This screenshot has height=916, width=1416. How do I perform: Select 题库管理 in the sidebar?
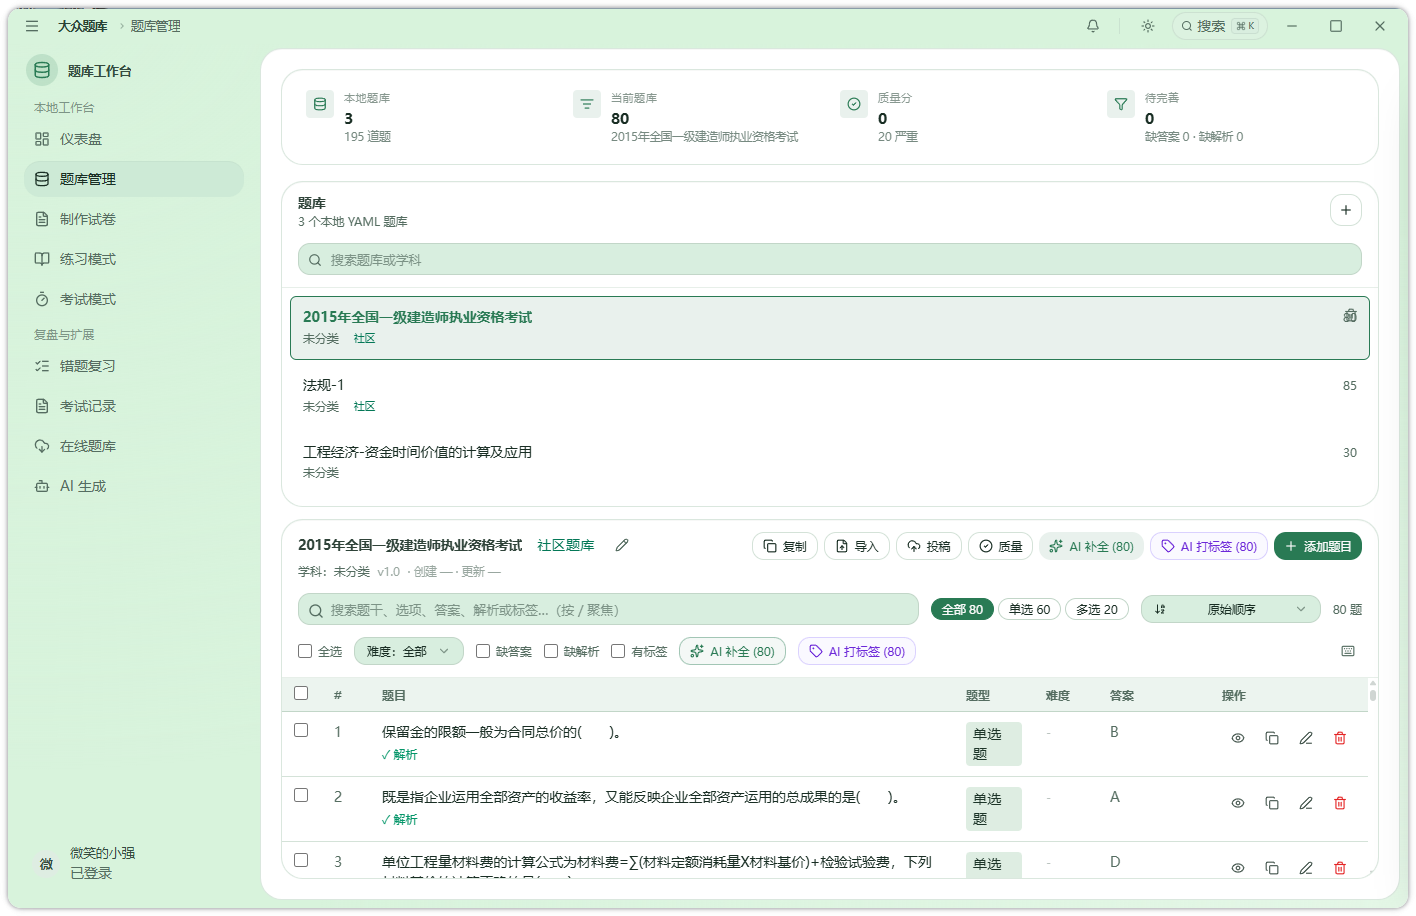pos(134,179)
